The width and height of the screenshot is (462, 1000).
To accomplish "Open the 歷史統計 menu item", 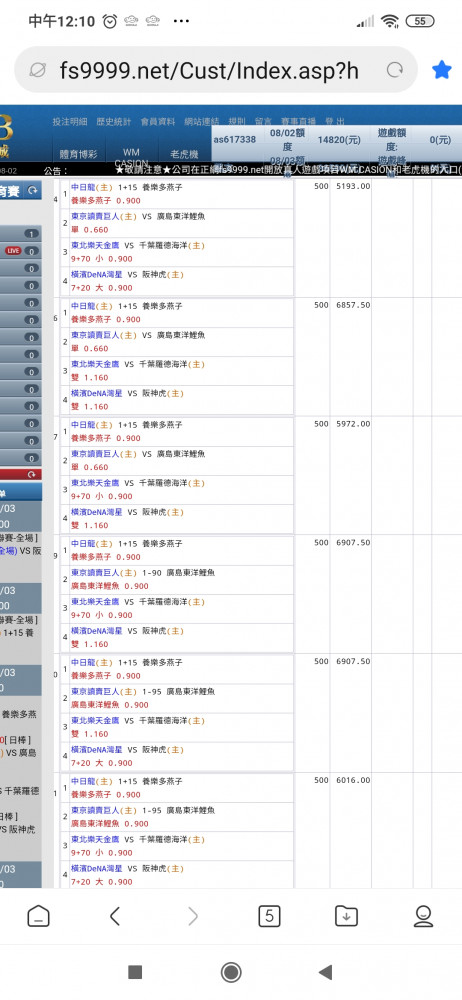I will click(114, 121).
